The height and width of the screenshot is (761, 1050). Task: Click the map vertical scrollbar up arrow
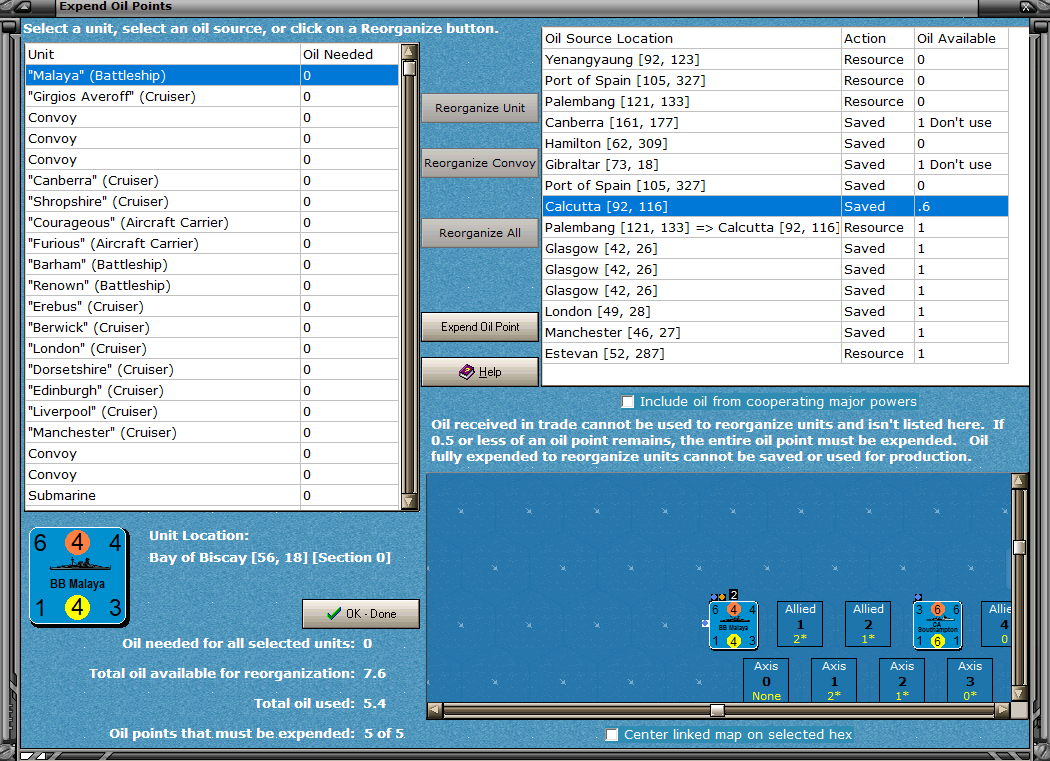(x=1019, y=480)
